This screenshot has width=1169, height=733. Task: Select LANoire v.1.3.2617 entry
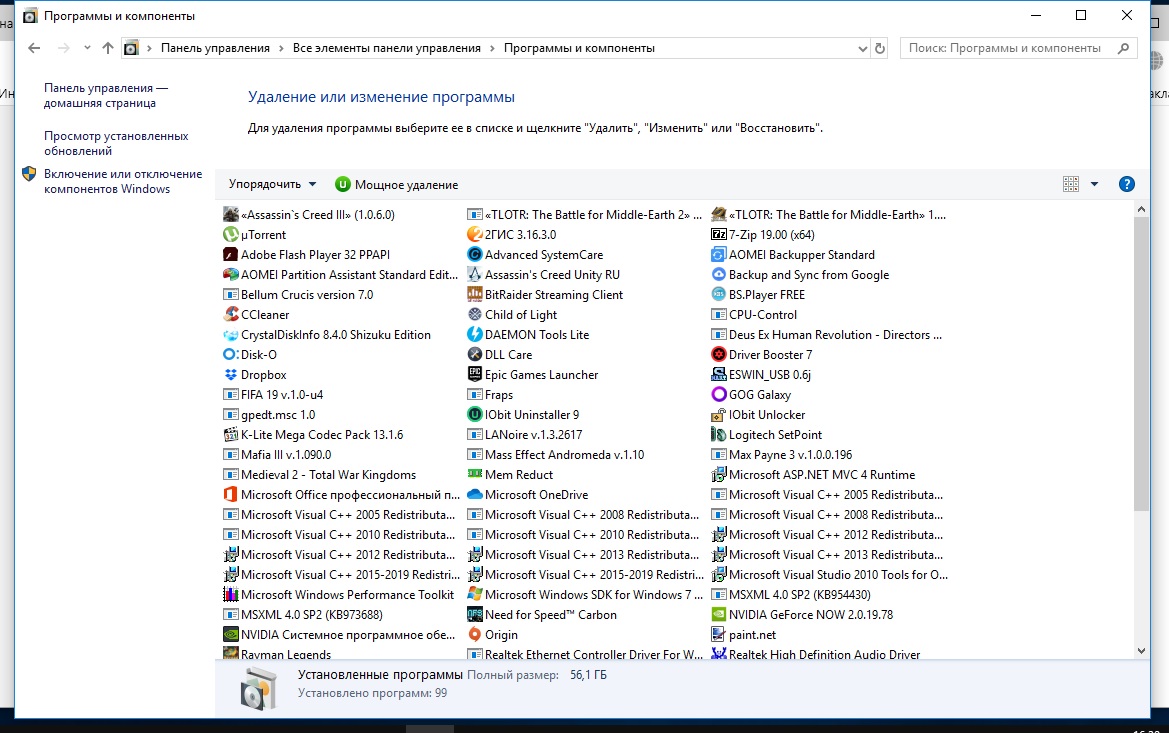(525, 435)
